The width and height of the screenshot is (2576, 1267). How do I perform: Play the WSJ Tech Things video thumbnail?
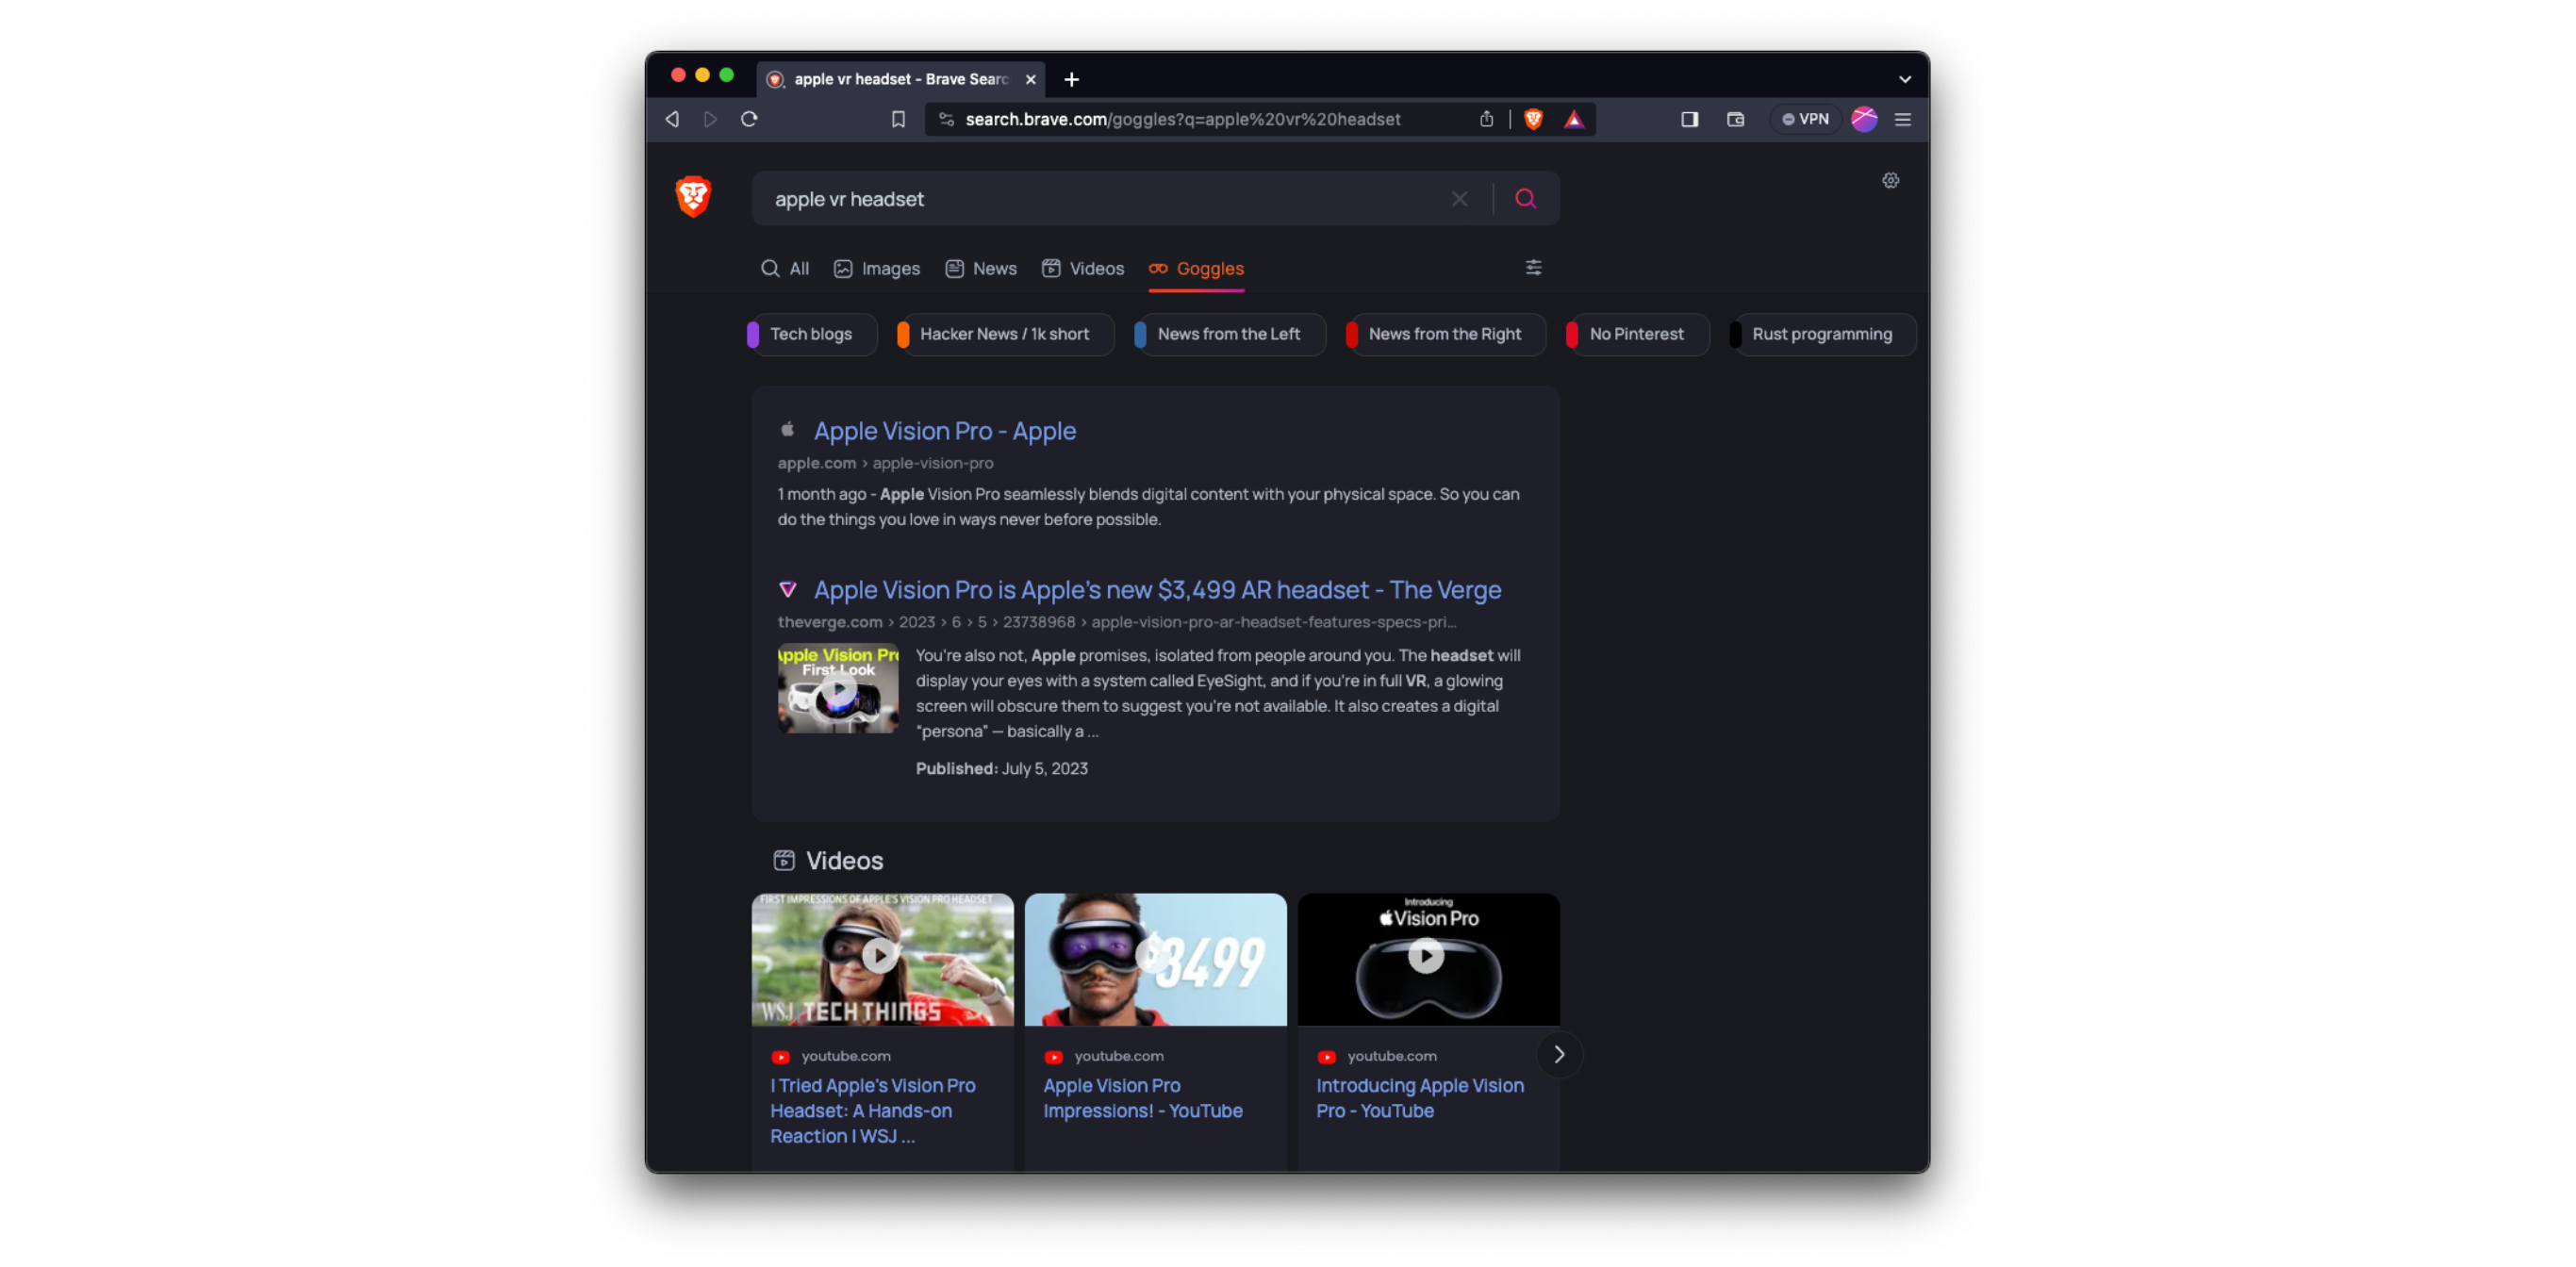[x=880, y=956]
